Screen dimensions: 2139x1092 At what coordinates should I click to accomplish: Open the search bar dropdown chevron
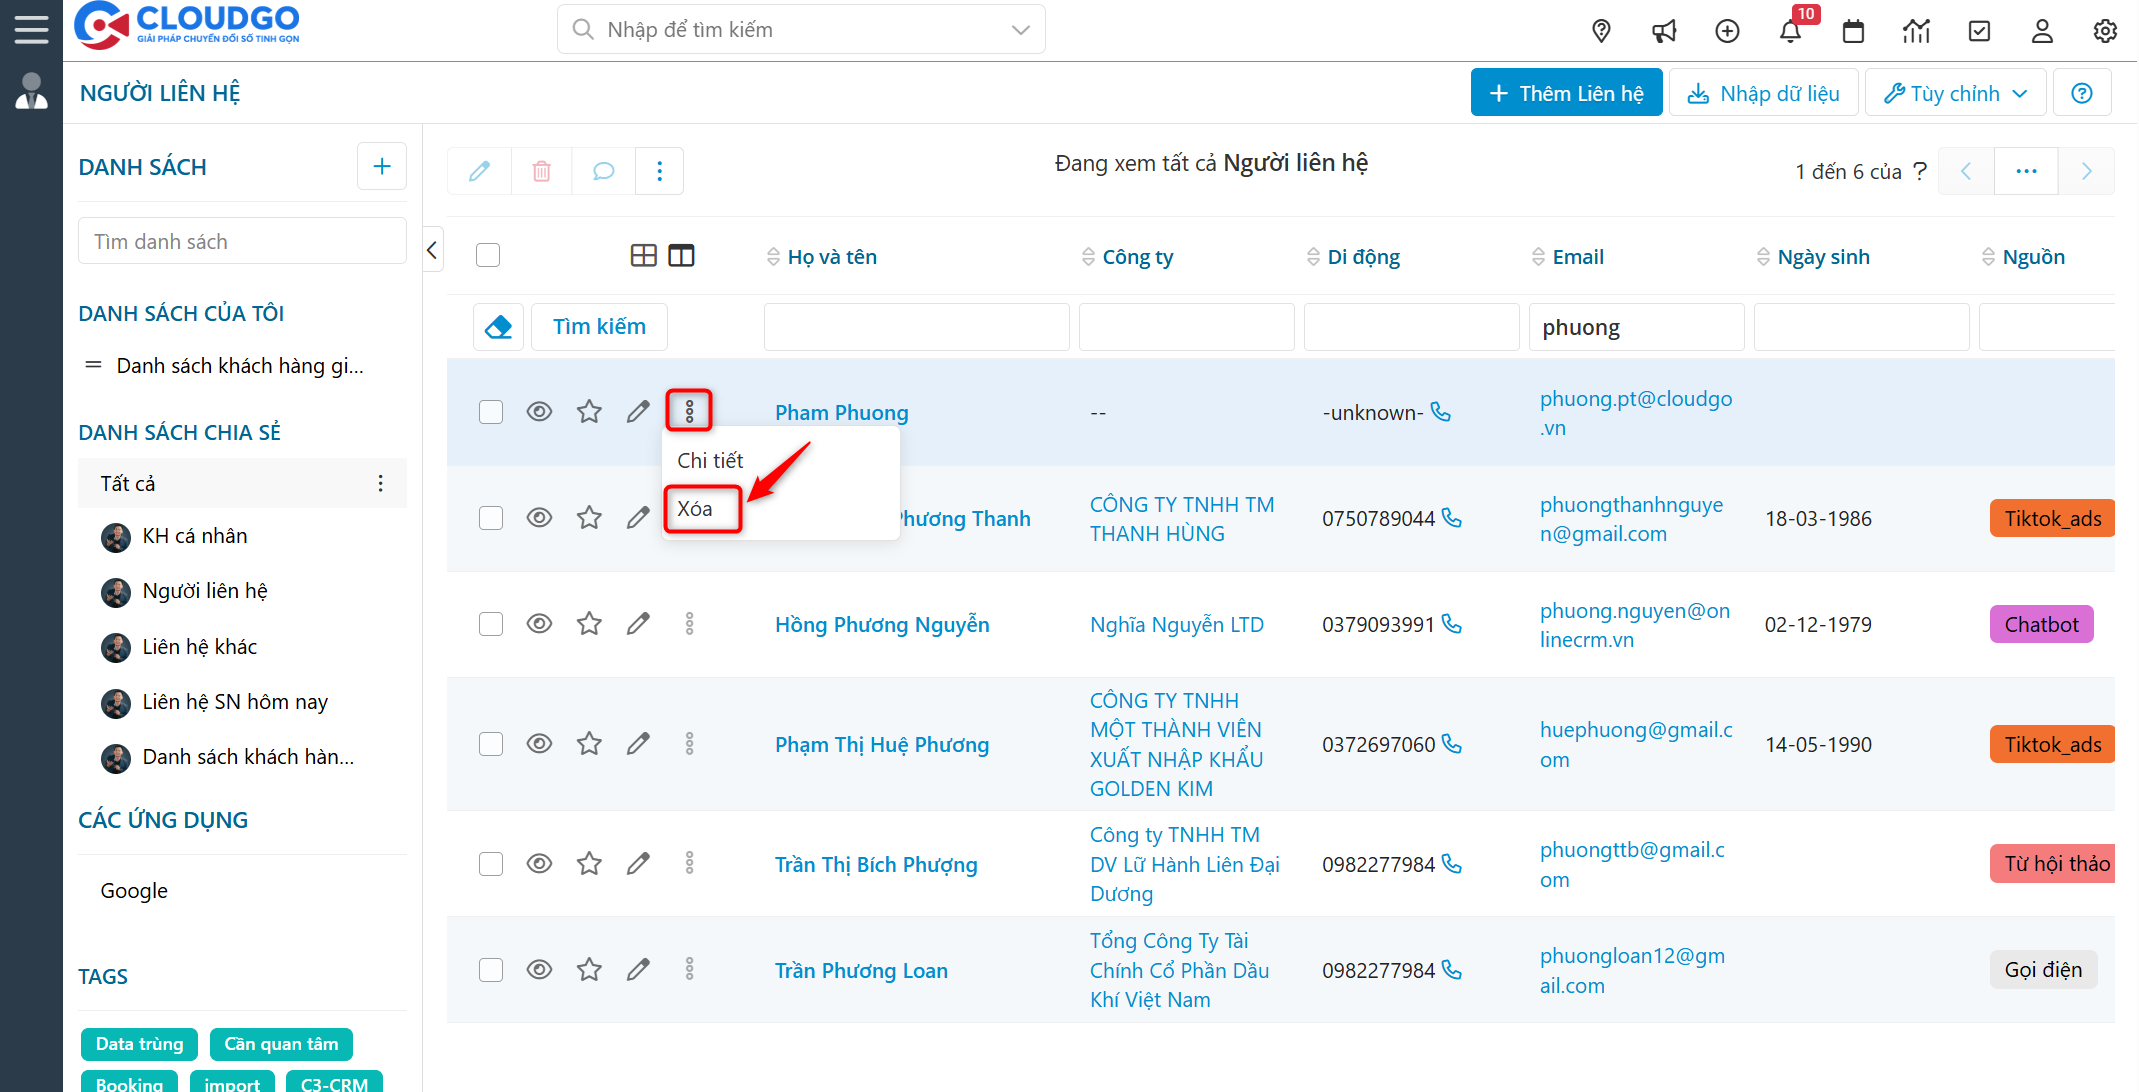[1020, 29]
